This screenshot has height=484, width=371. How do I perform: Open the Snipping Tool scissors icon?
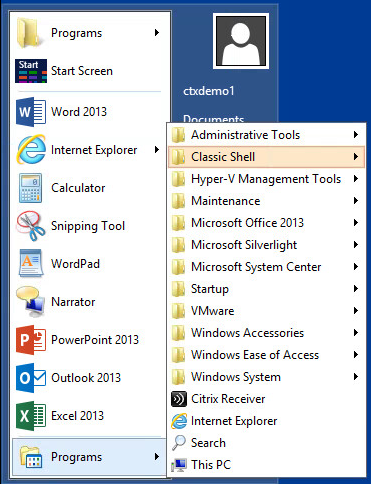31,226
